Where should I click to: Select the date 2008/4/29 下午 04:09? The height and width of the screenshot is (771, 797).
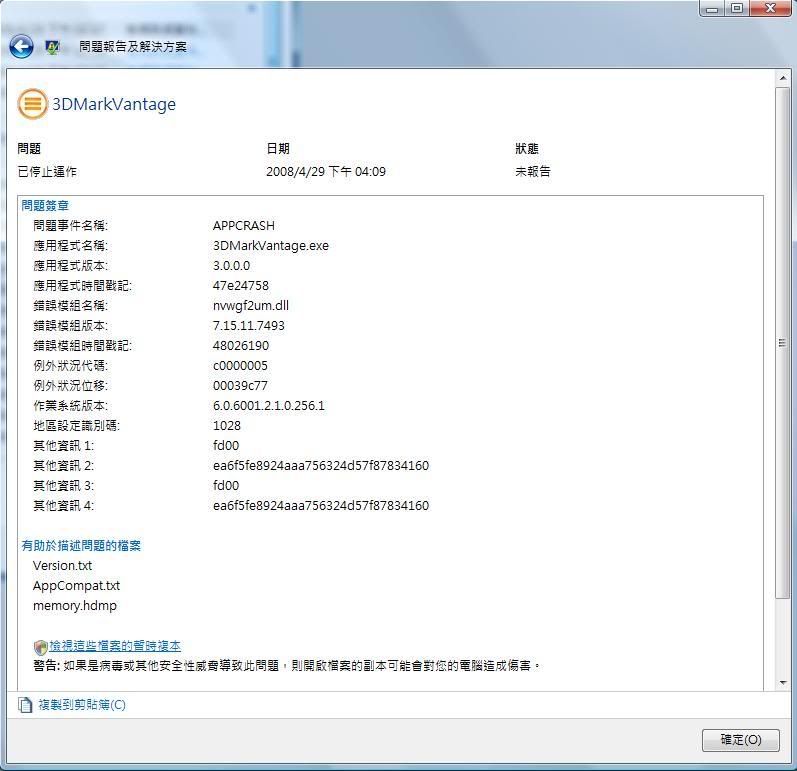click(326, 171)
